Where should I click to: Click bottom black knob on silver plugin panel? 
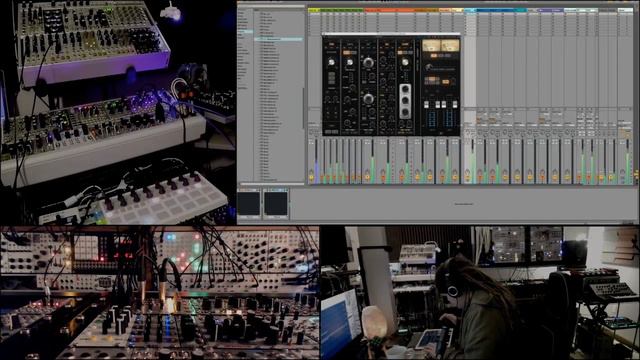(405, 112)
